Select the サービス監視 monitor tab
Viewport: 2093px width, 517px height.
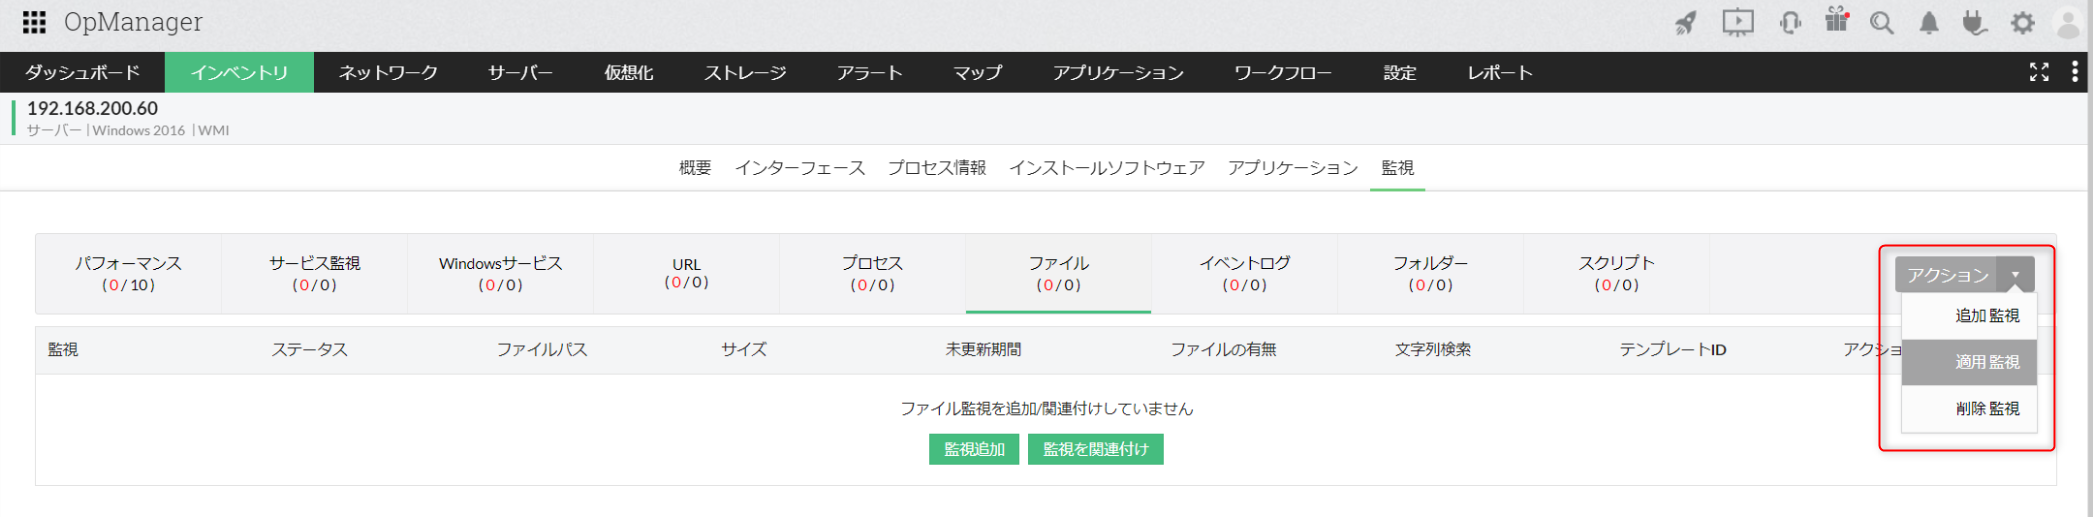tap(314, 273)
